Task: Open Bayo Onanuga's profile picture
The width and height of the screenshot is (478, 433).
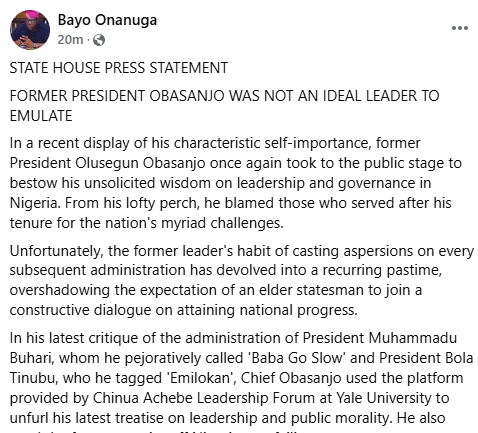Action: pyautogui.click(x=30, y=30)
